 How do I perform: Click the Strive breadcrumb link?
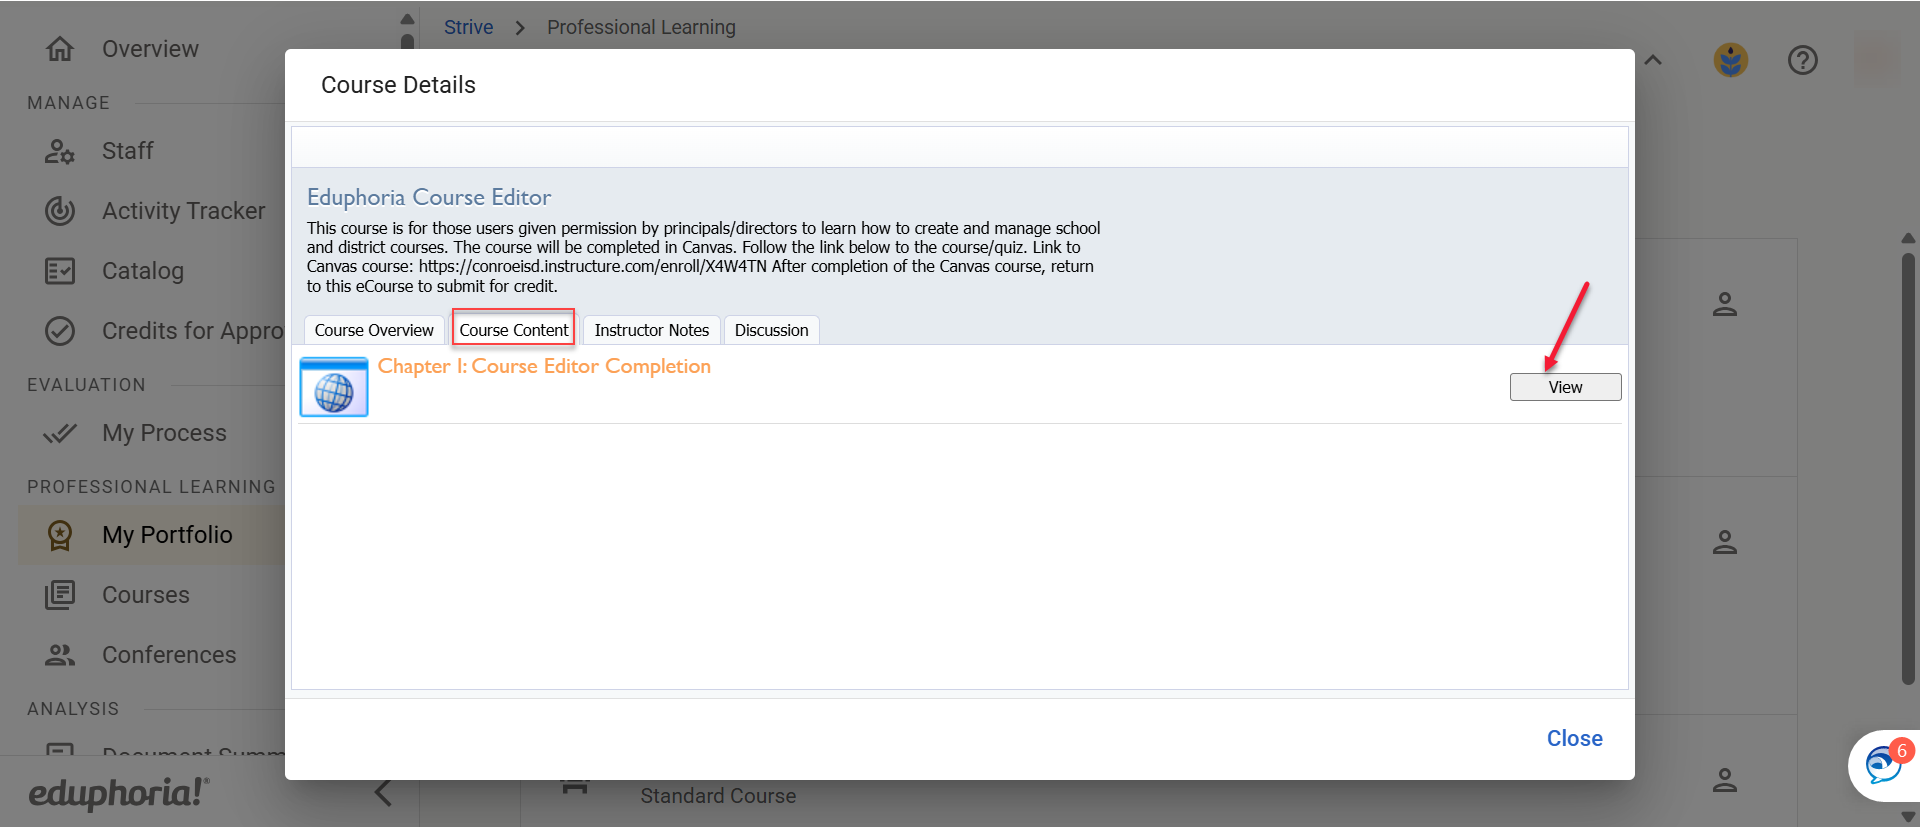[468, 27]
